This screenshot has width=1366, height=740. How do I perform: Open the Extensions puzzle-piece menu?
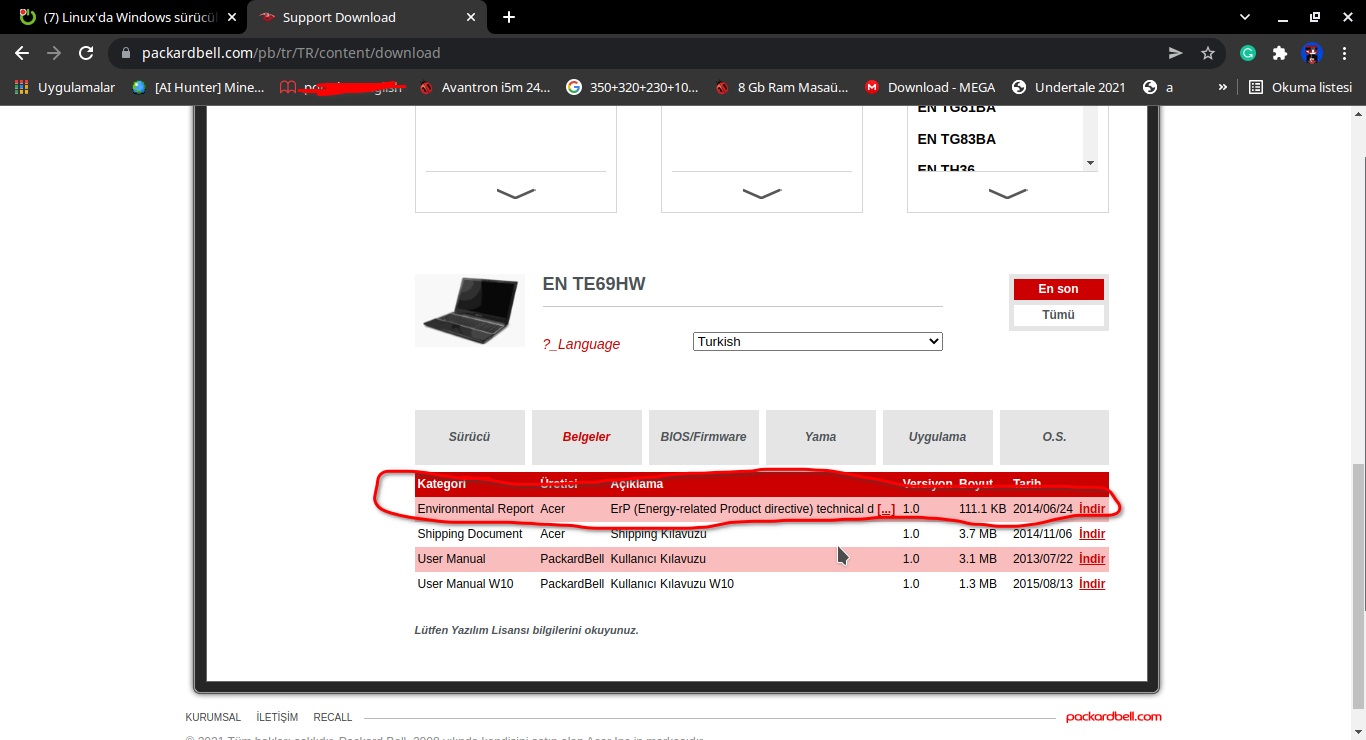coord(1280,53)
